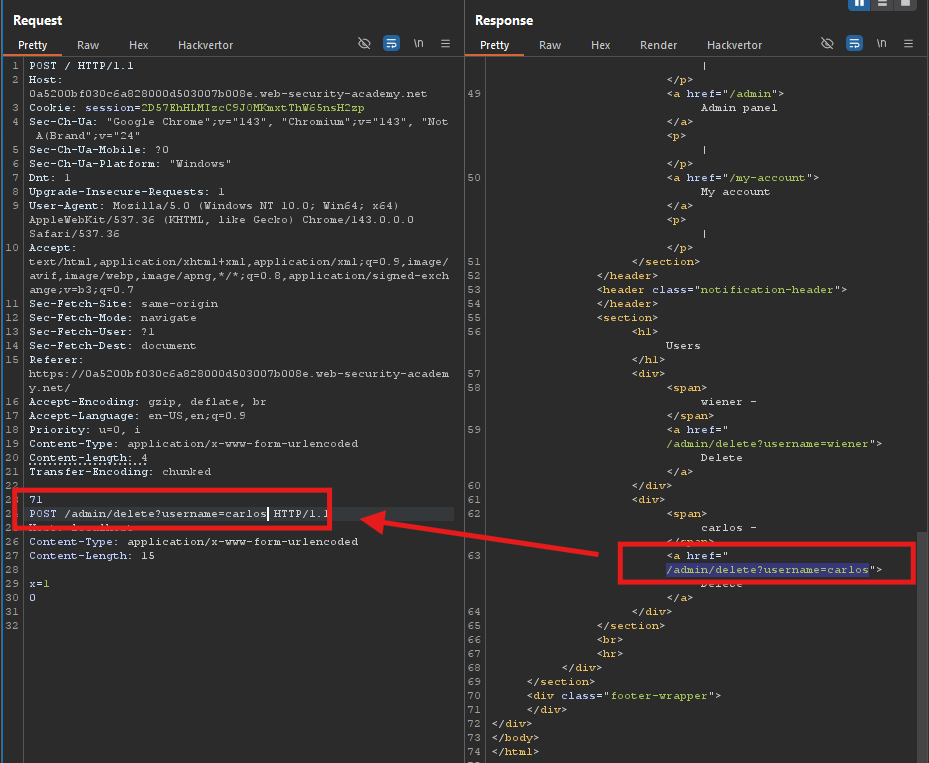Click the closing '</html>' tag on line 74

(515, 752)
